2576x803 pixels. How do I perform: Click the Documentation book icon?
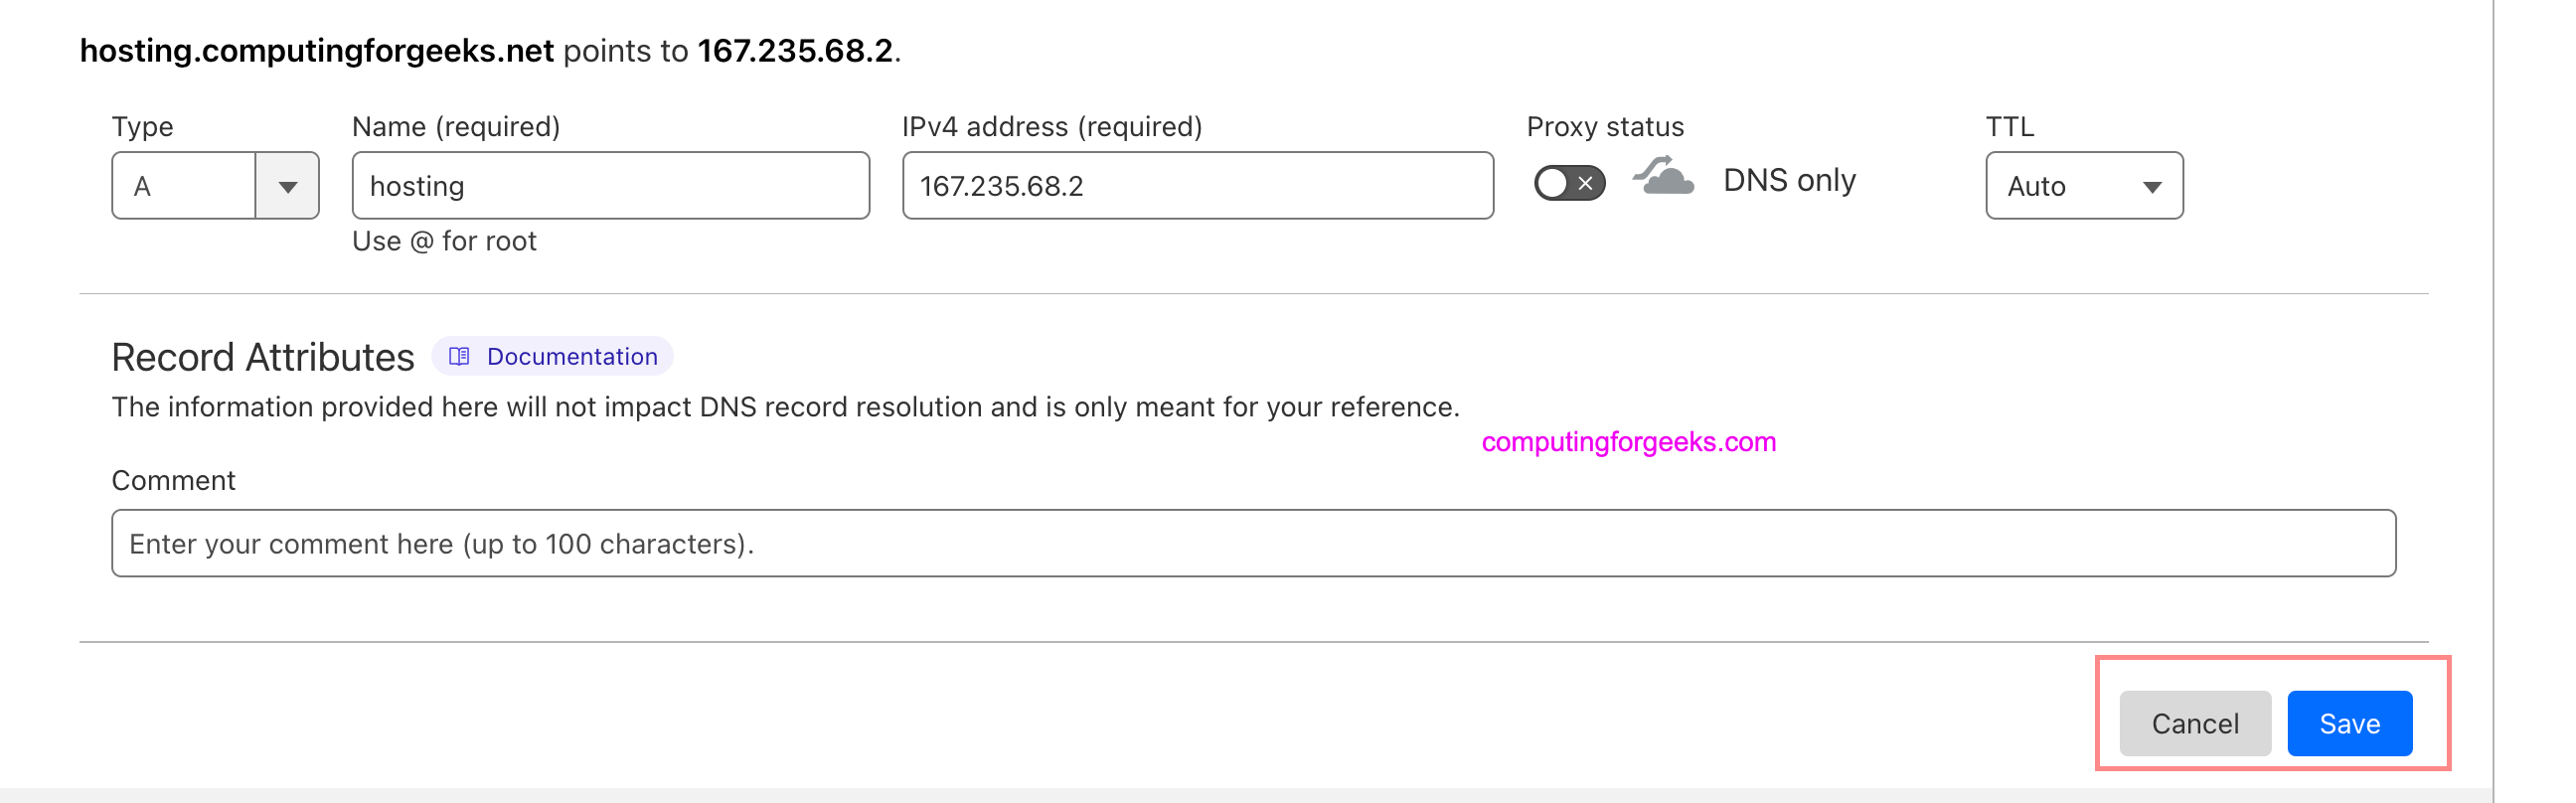pyautogui.click(x=459, y=356)
